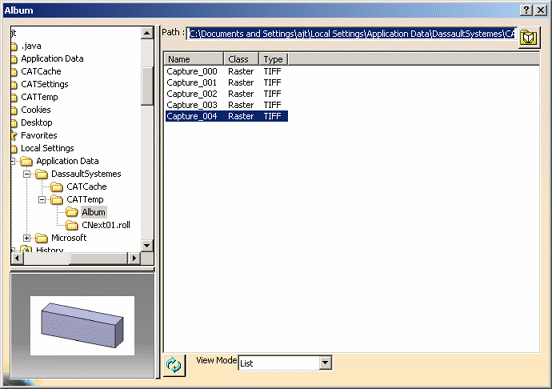Expand the Microsoft folder node
The height and width of the screenshot is (389, 552).
point(27,238)
